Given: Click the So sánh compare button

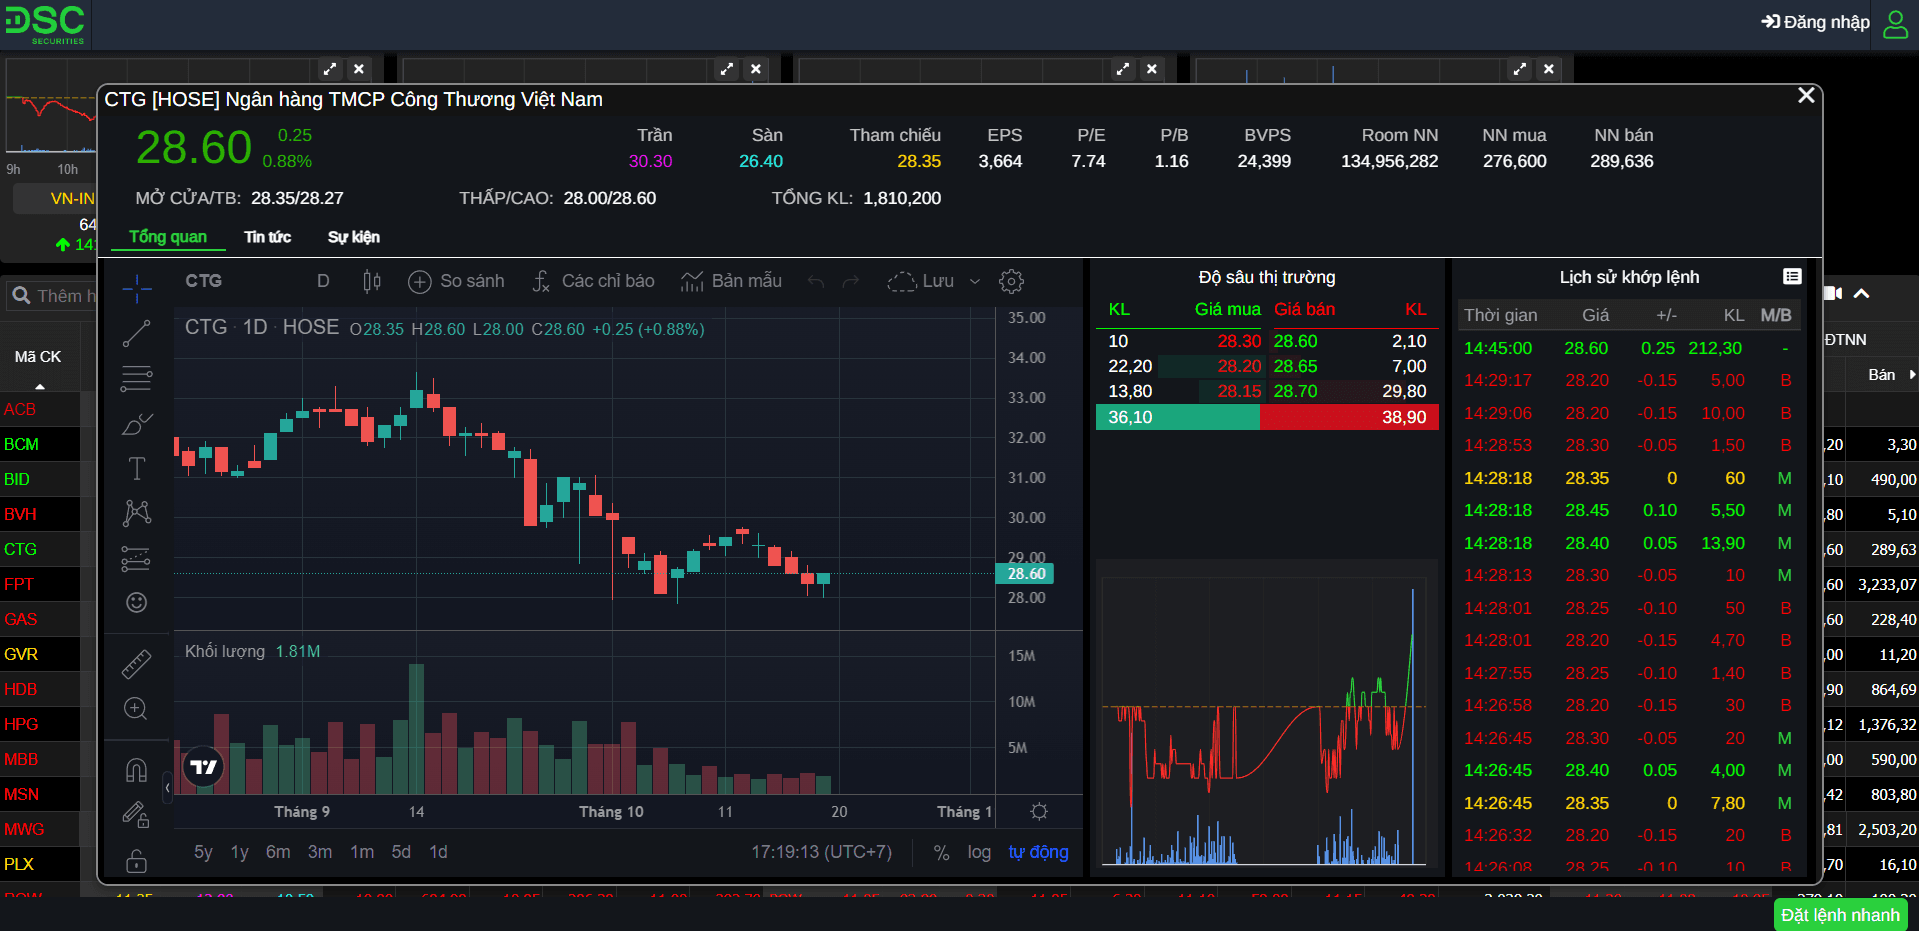Looking at the screenshot, I should point(457,281).
